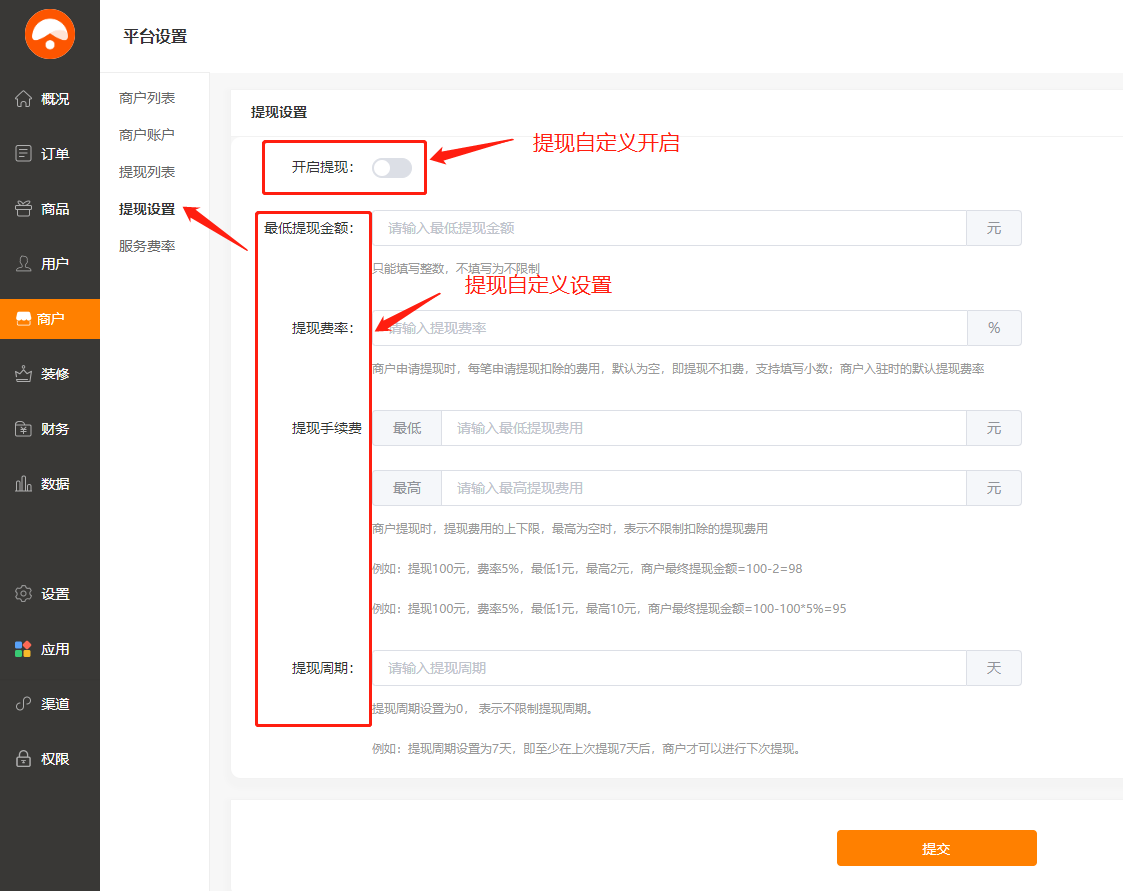Open the 设置 settings gear icon

(x=24, y=594)
